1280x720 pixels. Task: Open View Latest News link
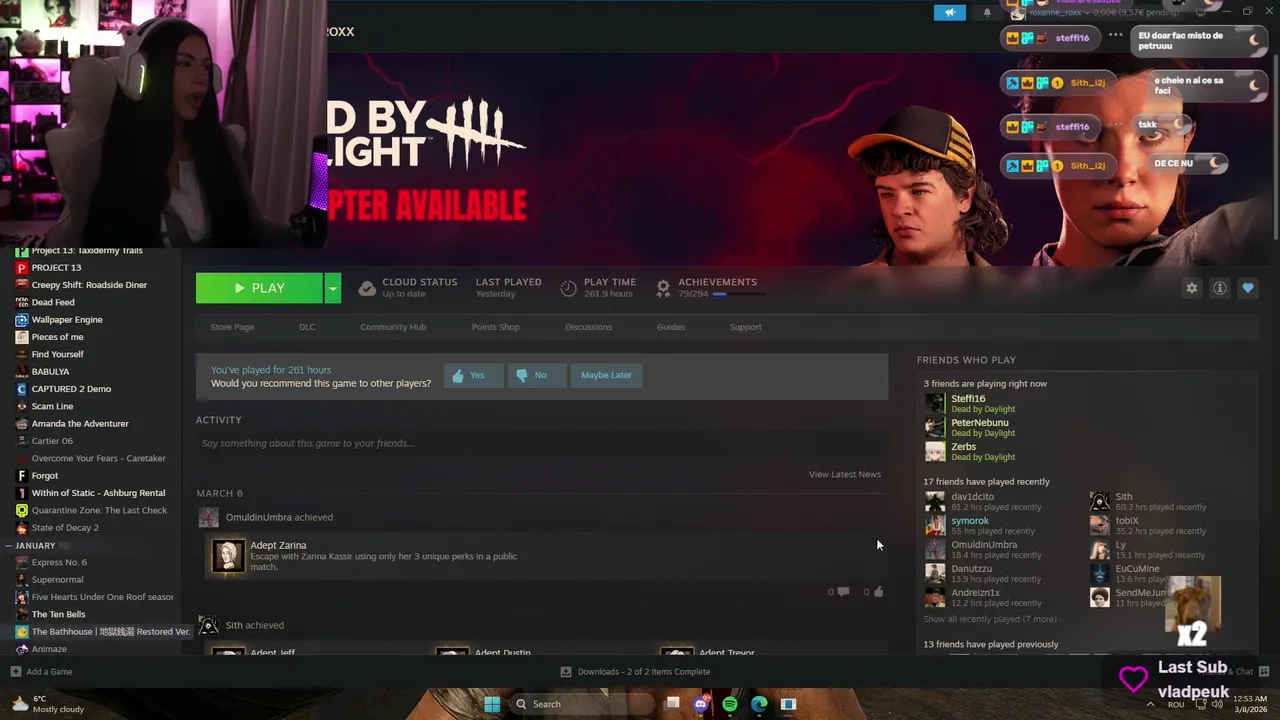click(x=844, y=474)
